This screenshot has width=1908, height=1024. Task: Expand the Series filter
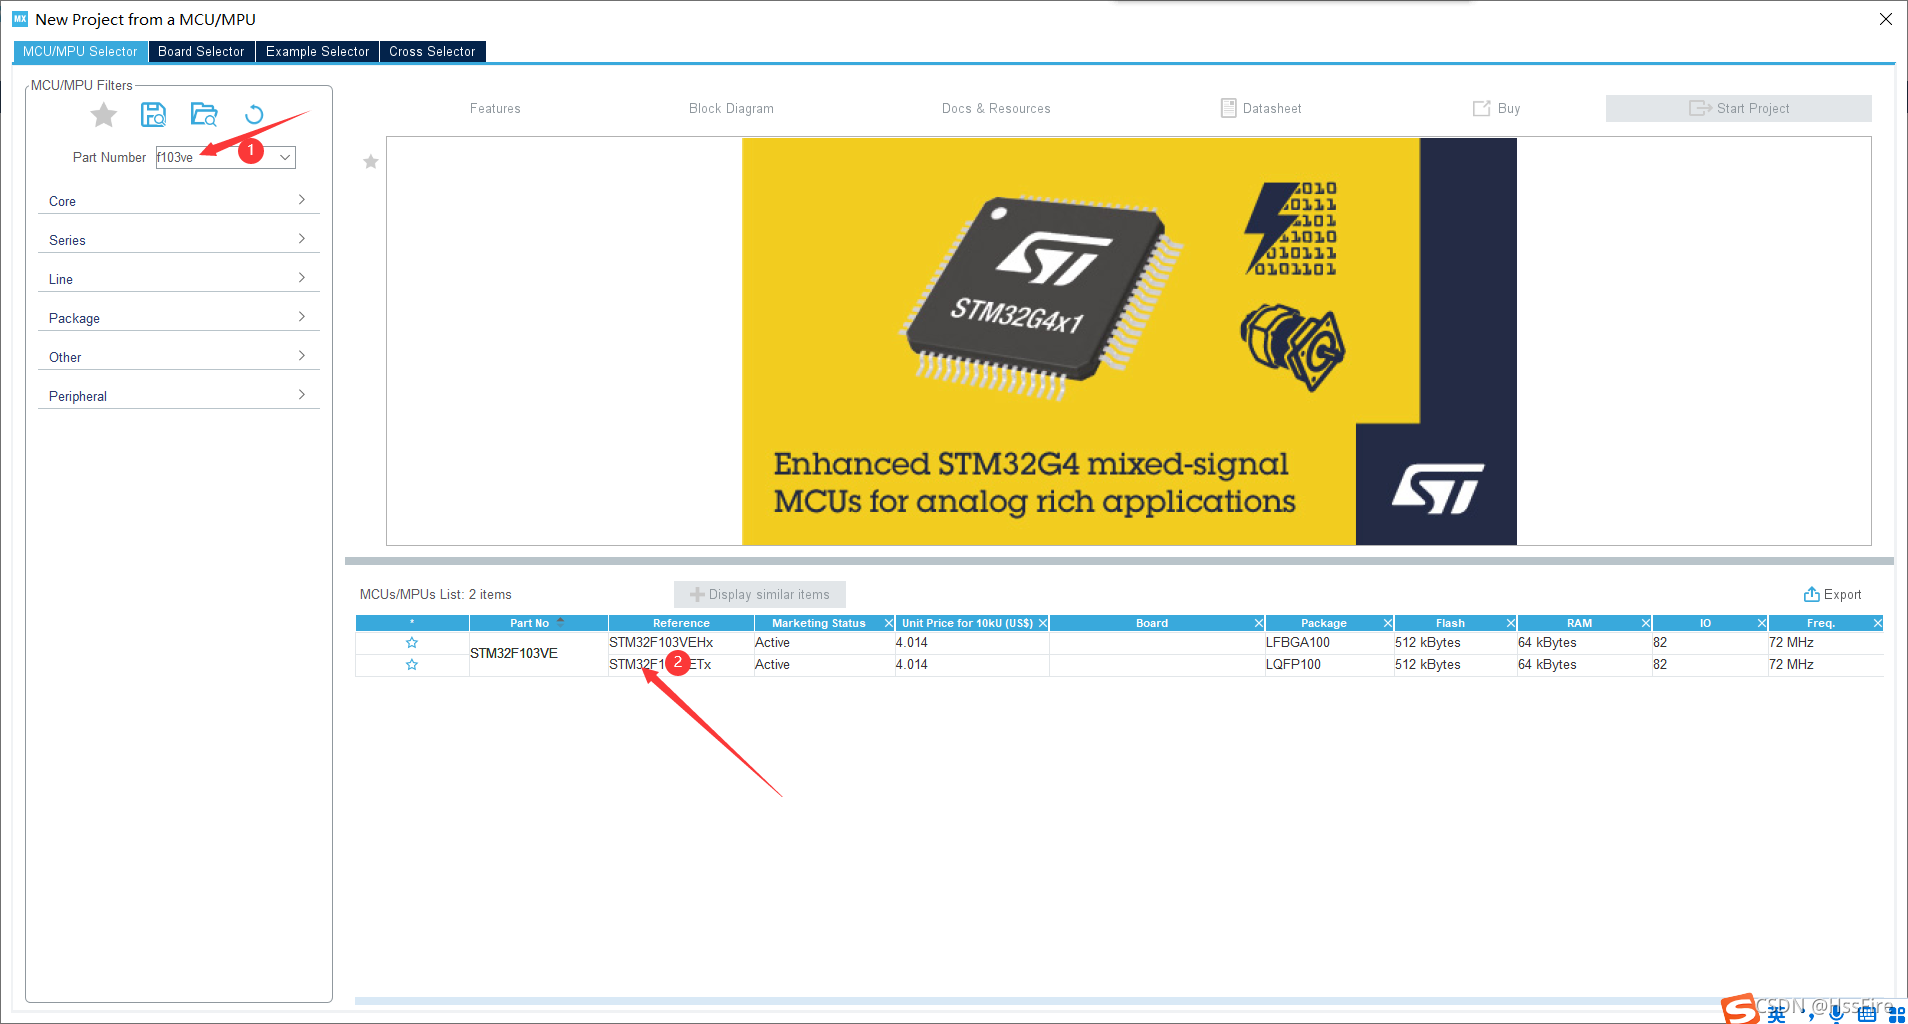(178, 240)
